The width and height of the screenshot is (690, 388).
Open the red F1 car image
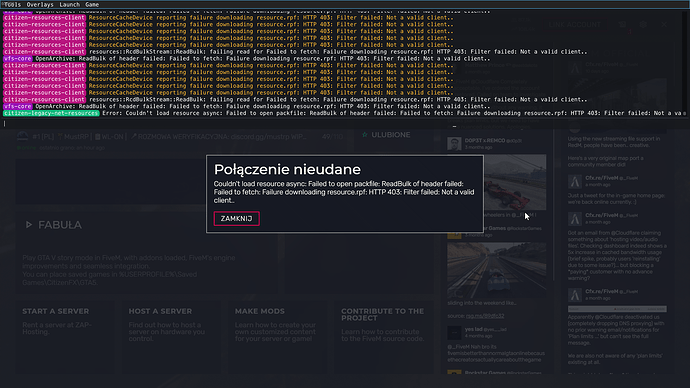[515, 182]
